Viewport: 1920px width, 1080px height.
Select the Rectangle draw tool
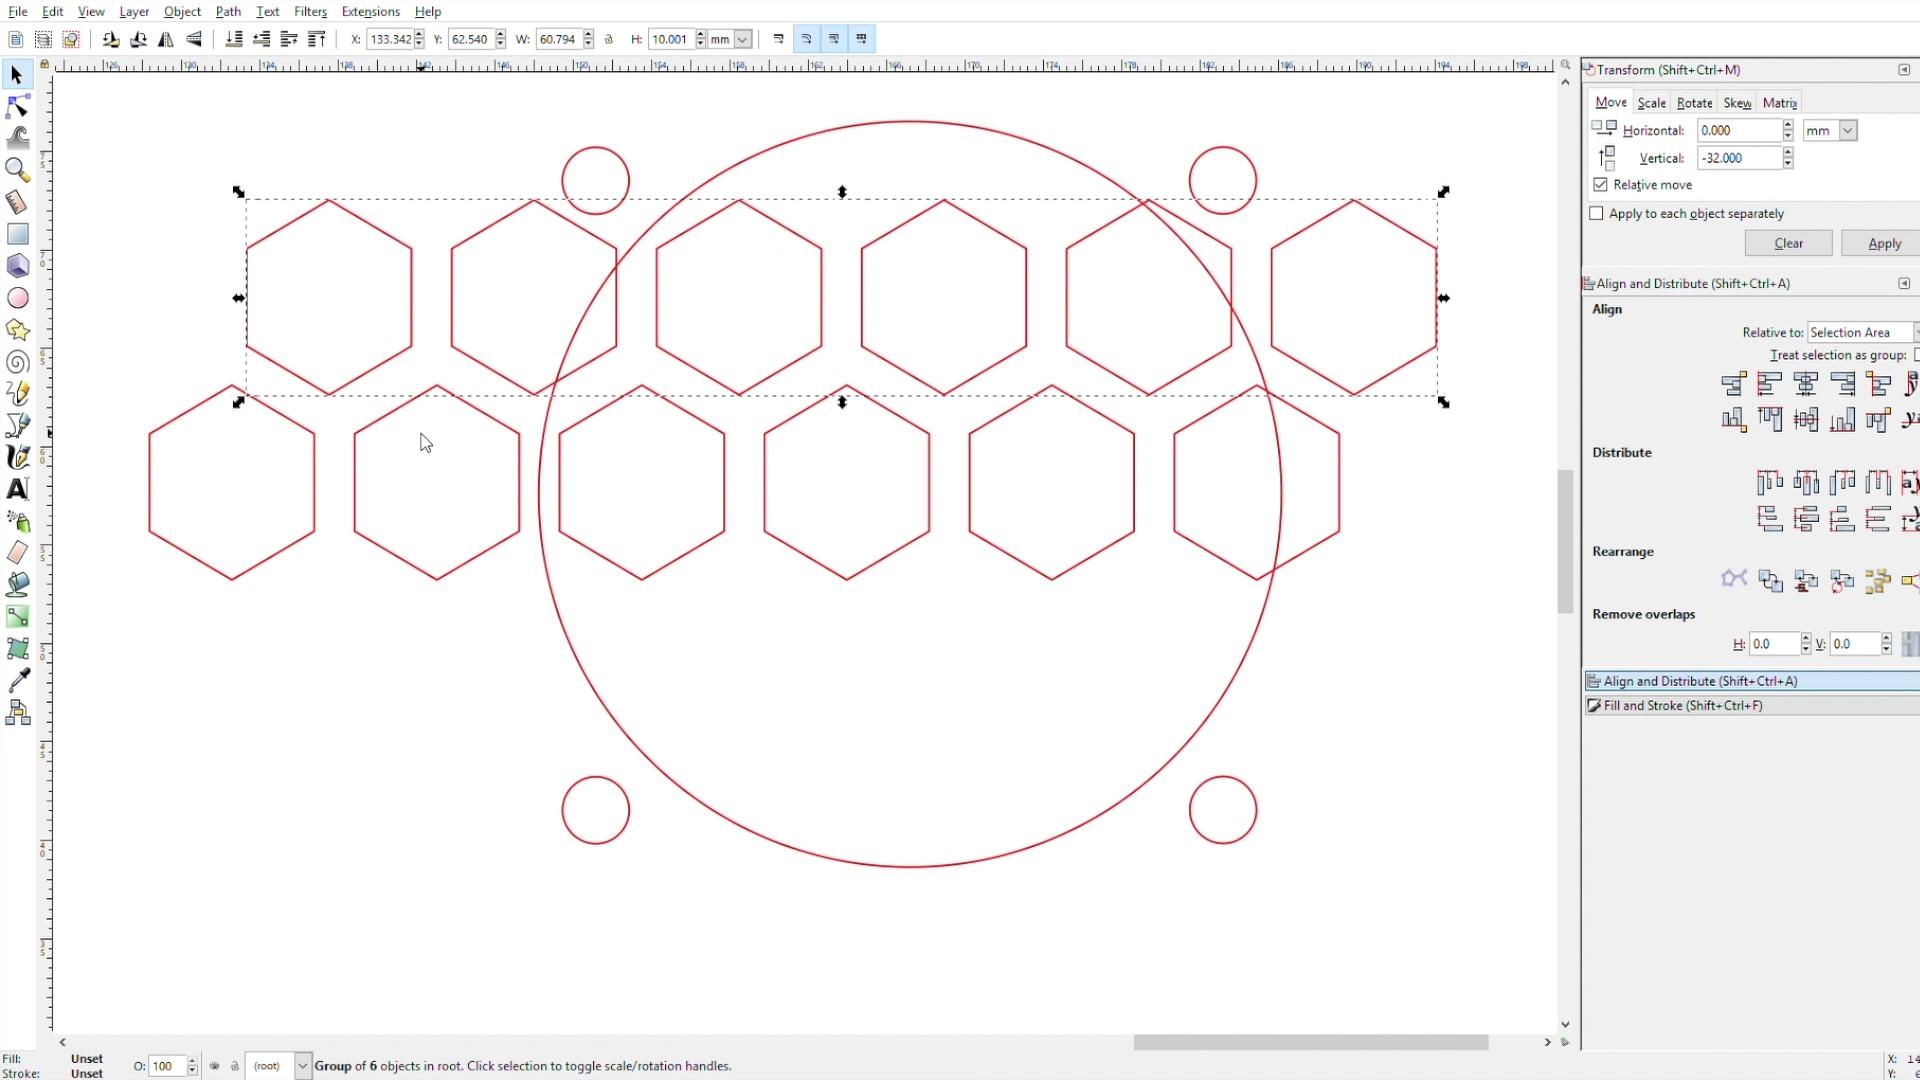[18, 233]
